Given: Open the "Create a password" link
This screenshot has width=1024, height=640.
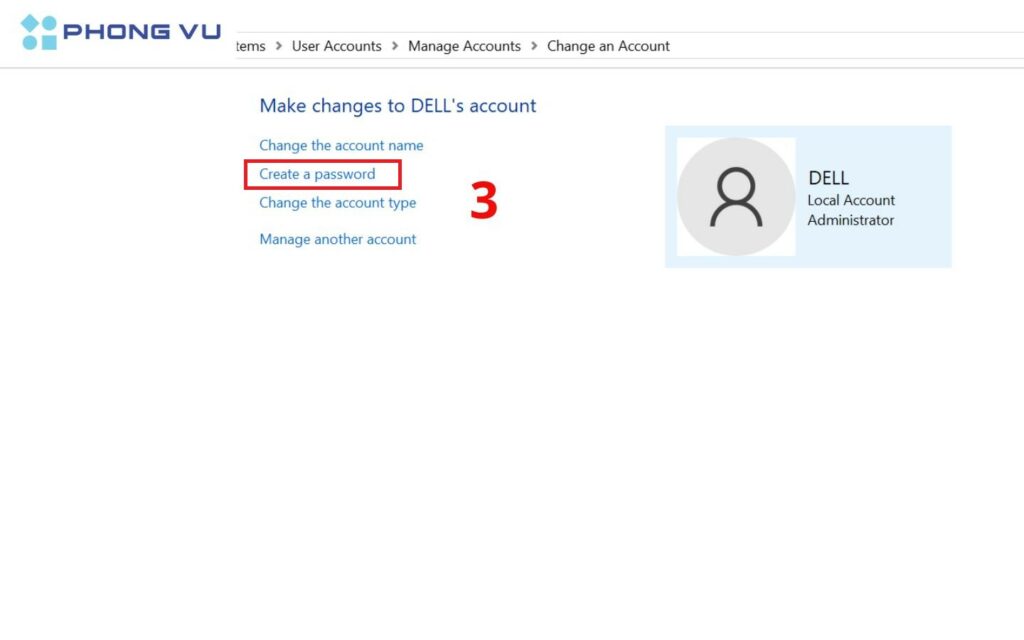Looking at the screenshot, I should [321, 174].
